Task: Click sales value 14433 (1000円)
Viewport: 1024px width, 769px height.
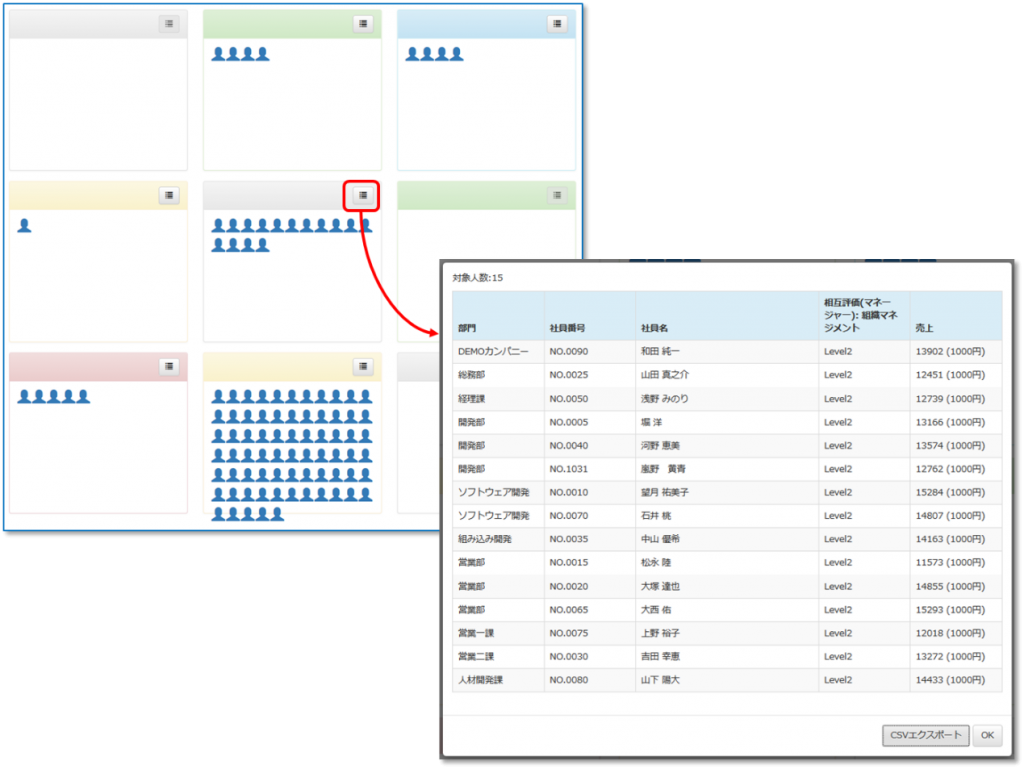Action: click(950, 680)
